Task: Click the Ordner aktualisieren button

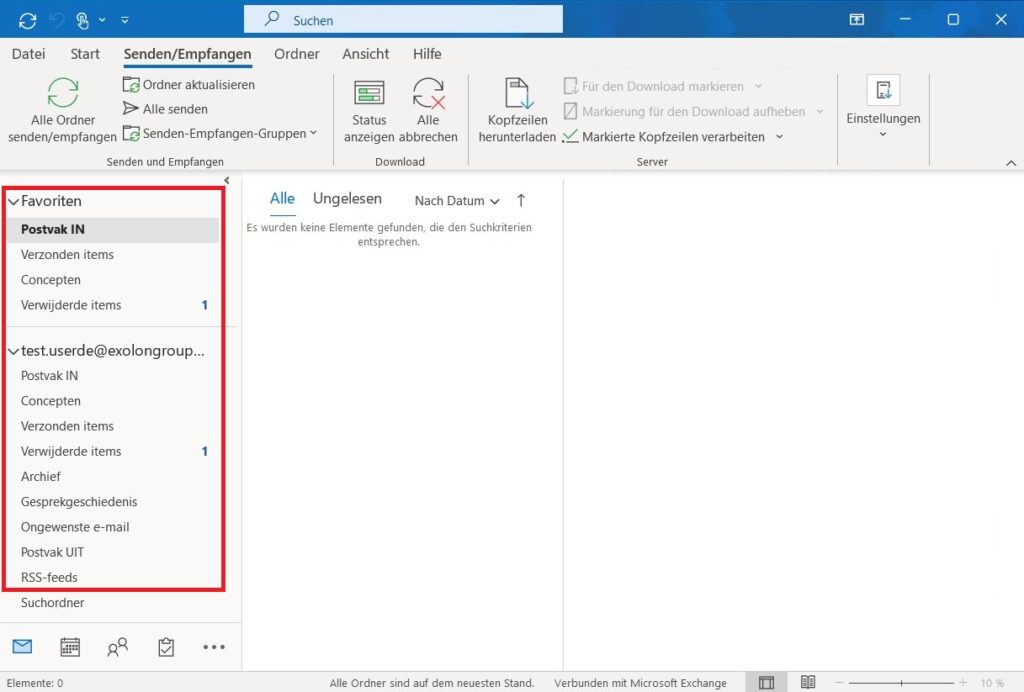Action: (x=189, y=85)
